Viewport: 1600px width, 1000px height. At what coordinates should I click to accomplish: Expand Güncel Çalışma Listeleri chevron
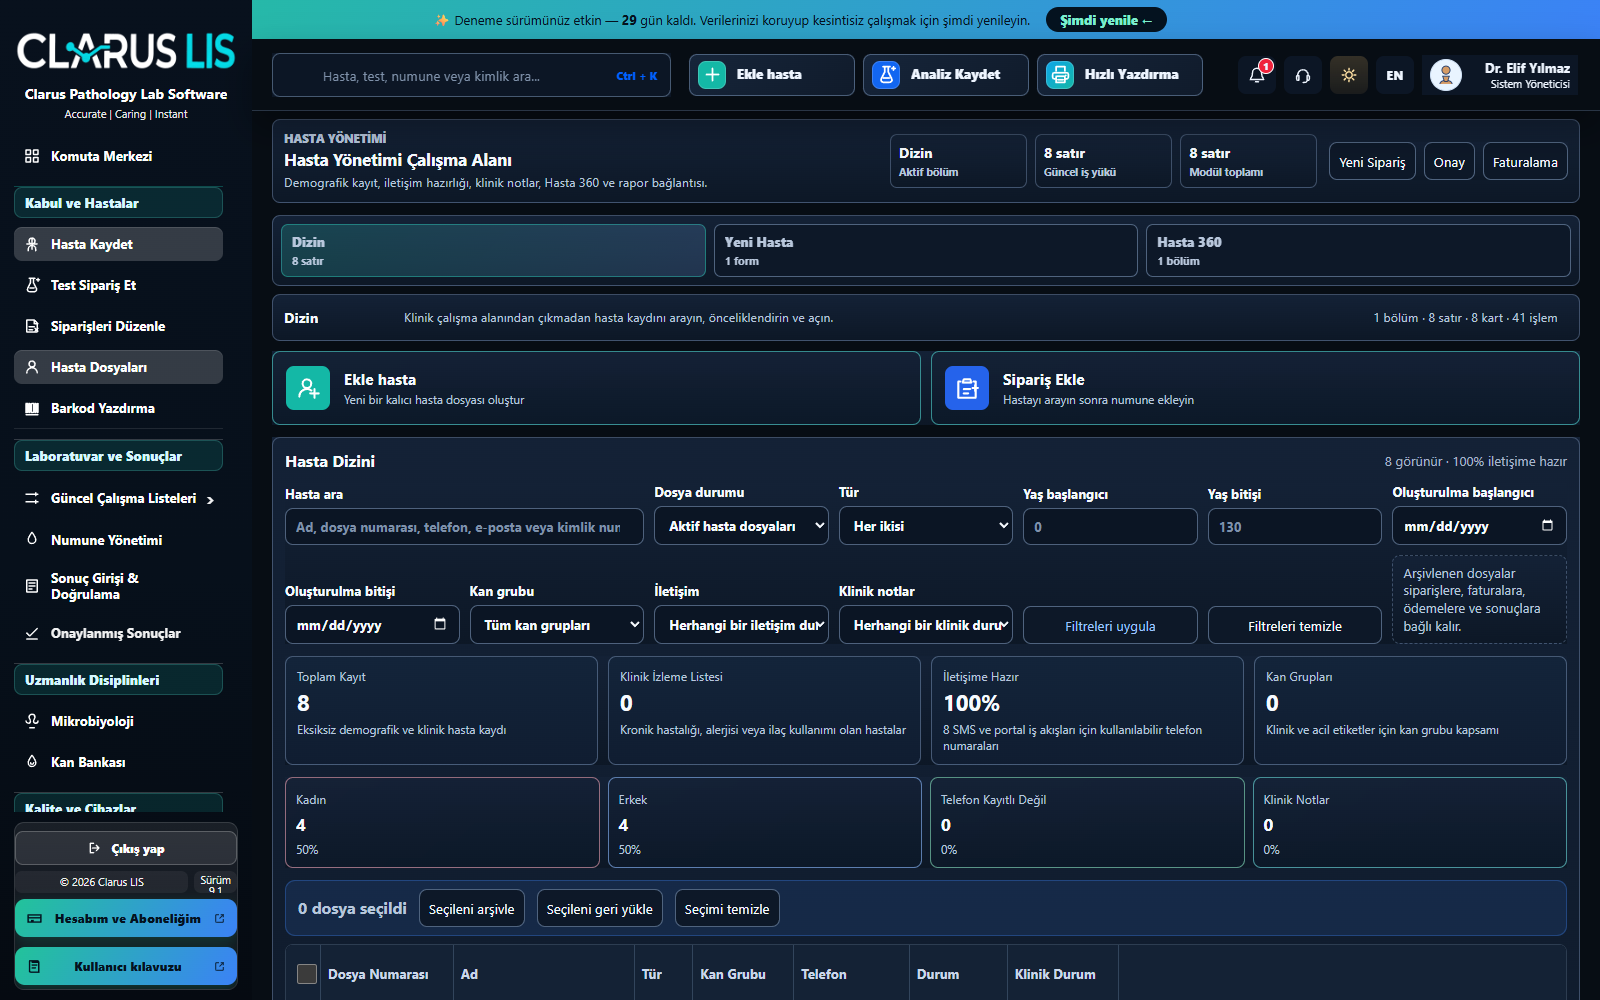pyautogui.click(x=210, y=499)
